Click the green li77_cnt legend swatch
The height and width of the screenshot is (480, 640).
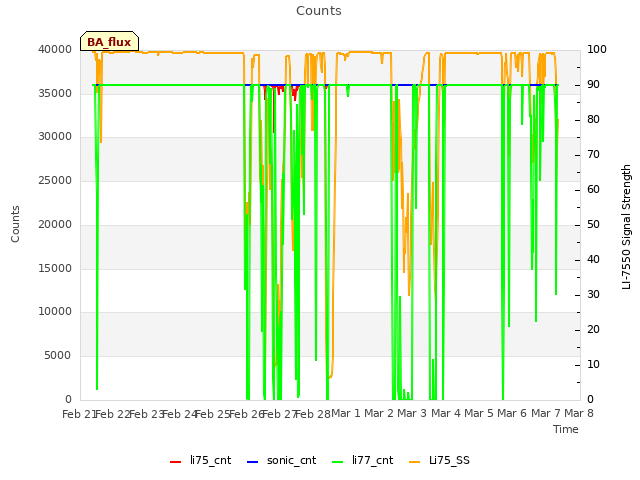338,462
